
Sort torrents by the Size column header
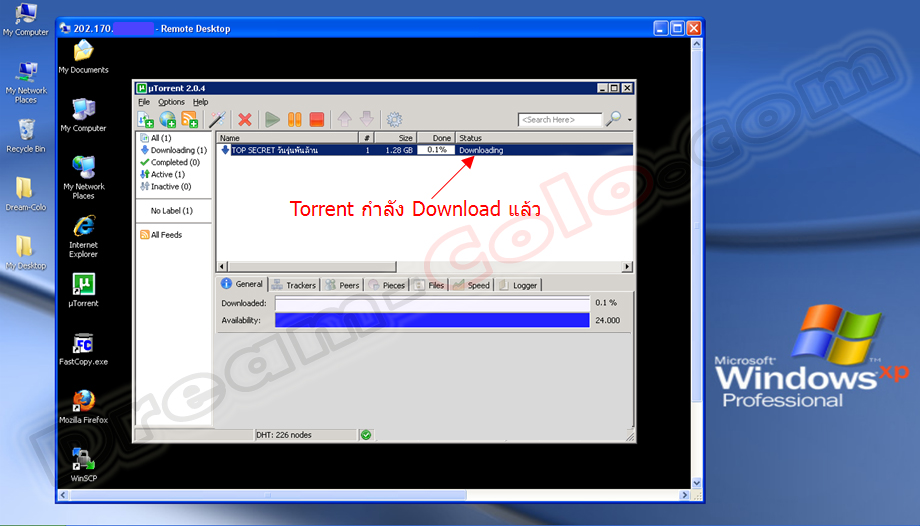point(396,138)
